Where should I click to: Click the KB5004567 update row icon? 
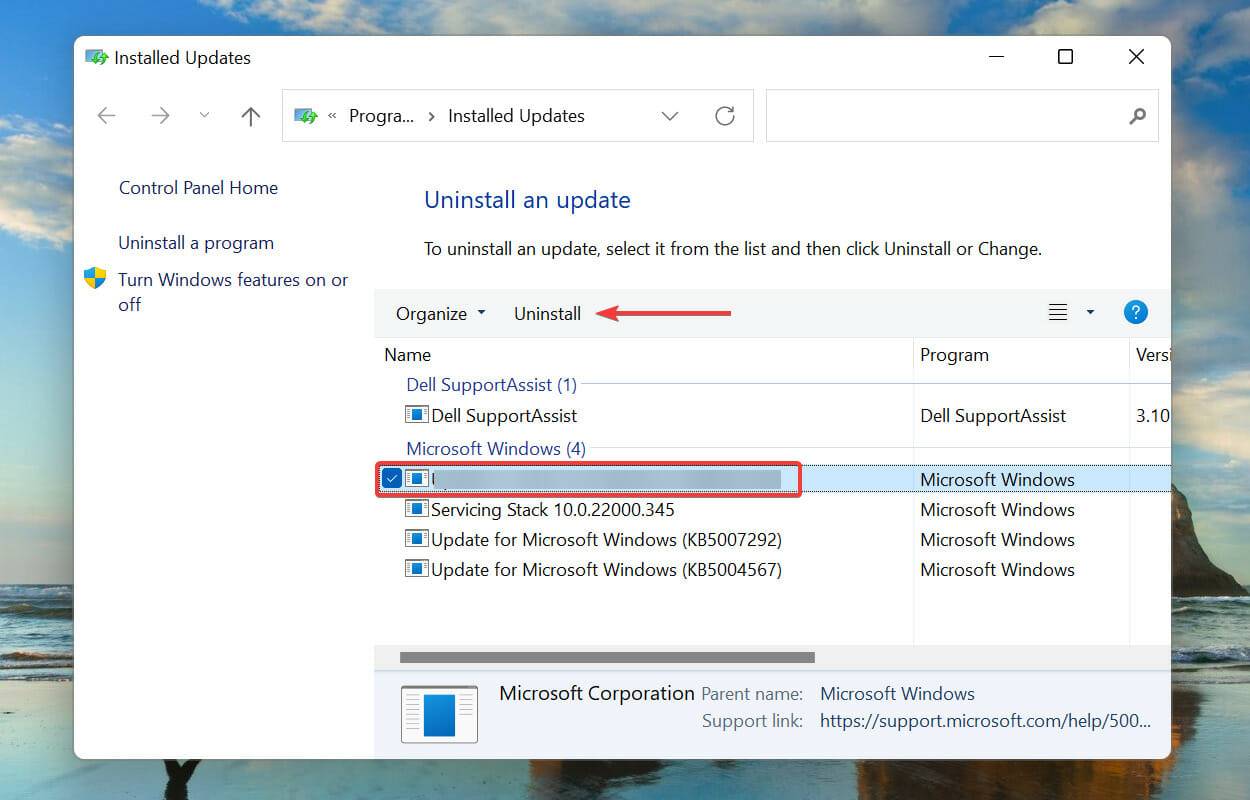[x=416, y=569]
